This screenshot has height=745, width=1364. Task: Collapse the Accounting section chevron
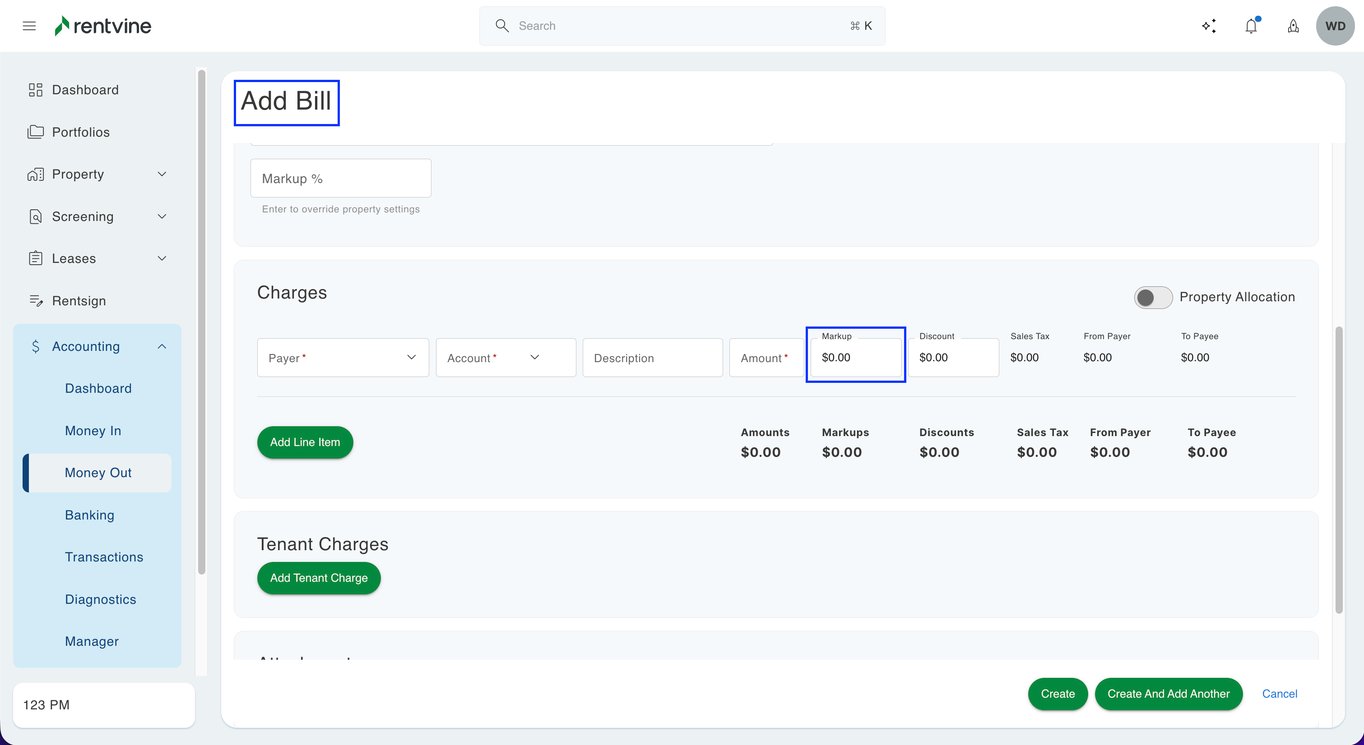tap(162, 346)
